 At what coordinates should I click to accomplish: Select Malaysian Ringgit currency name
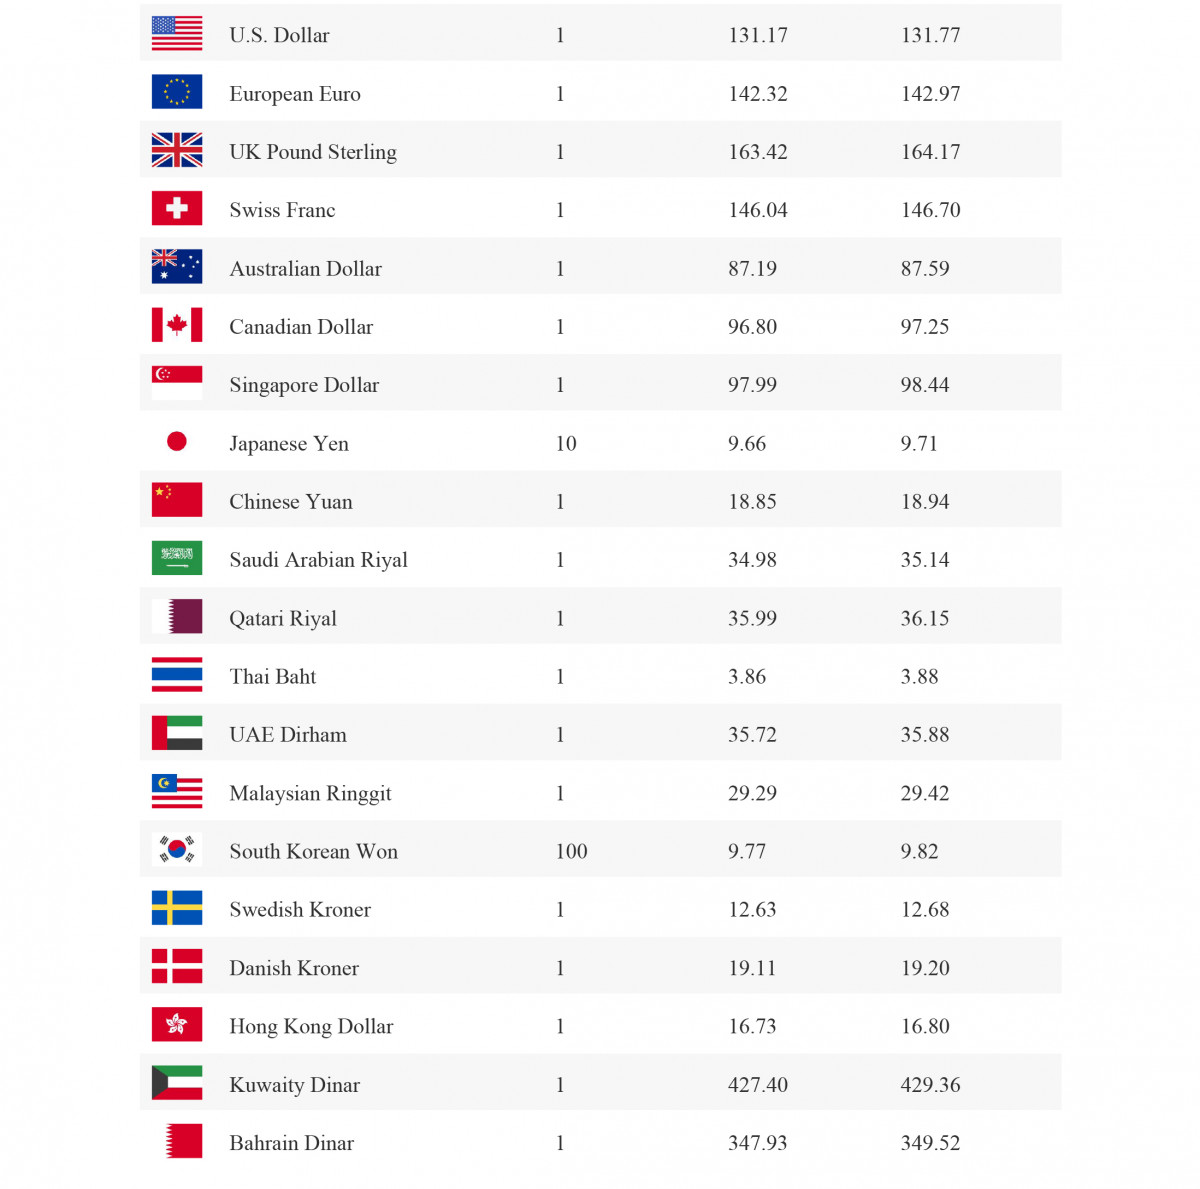coord(310,793)
